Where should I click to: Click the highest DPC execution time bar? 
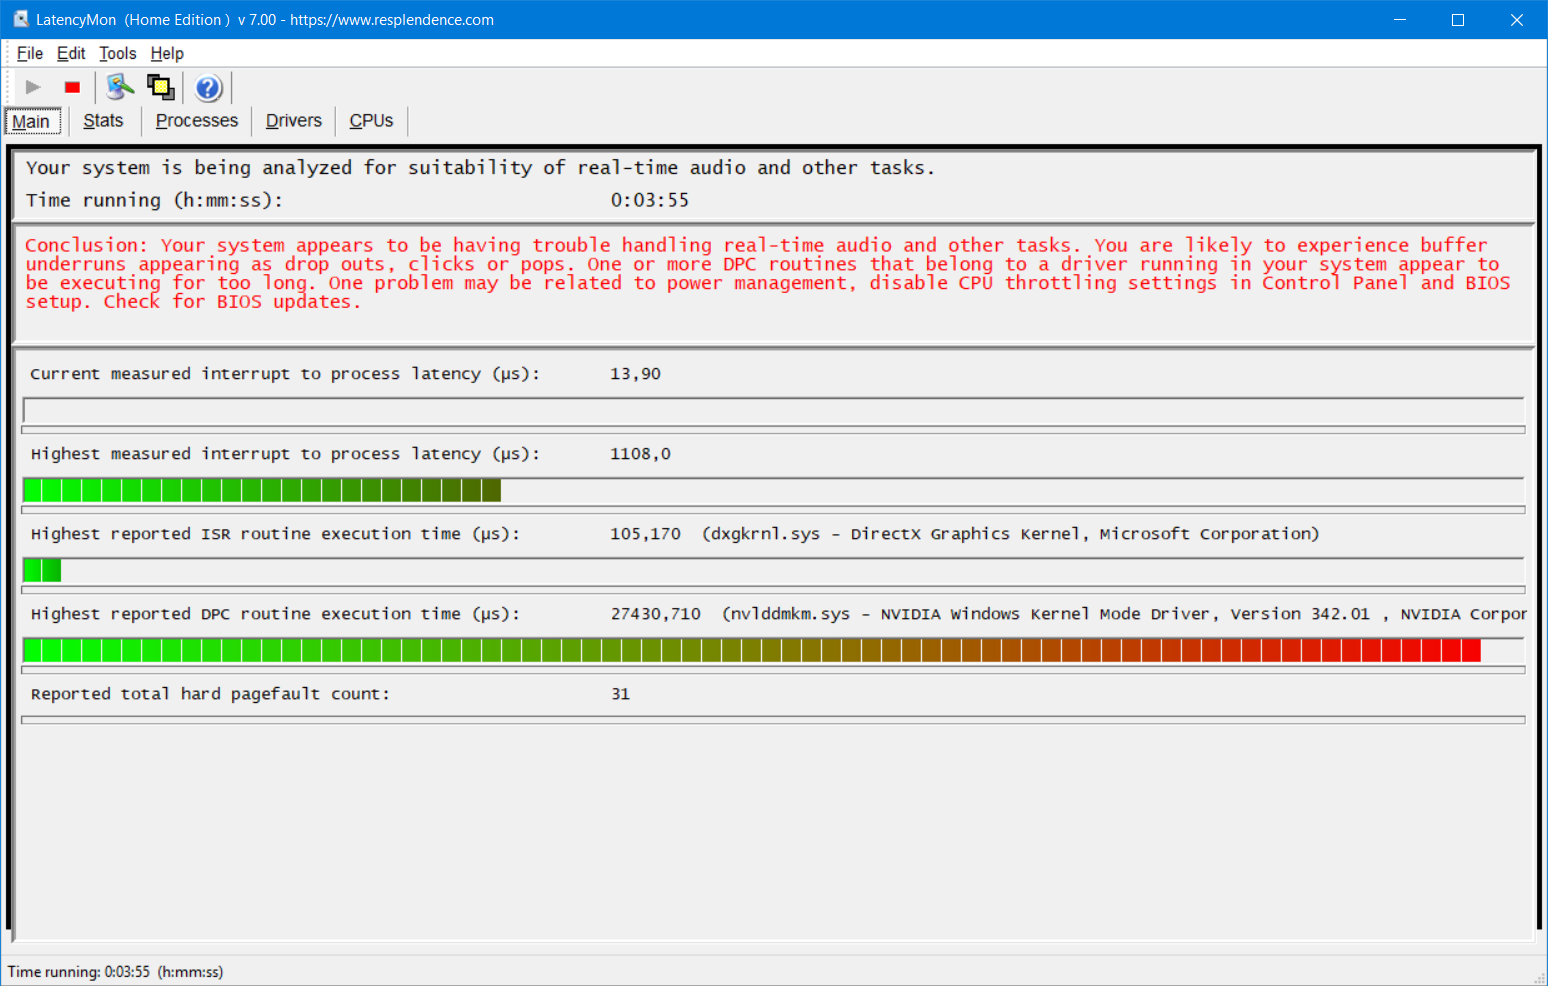point(750,651)
